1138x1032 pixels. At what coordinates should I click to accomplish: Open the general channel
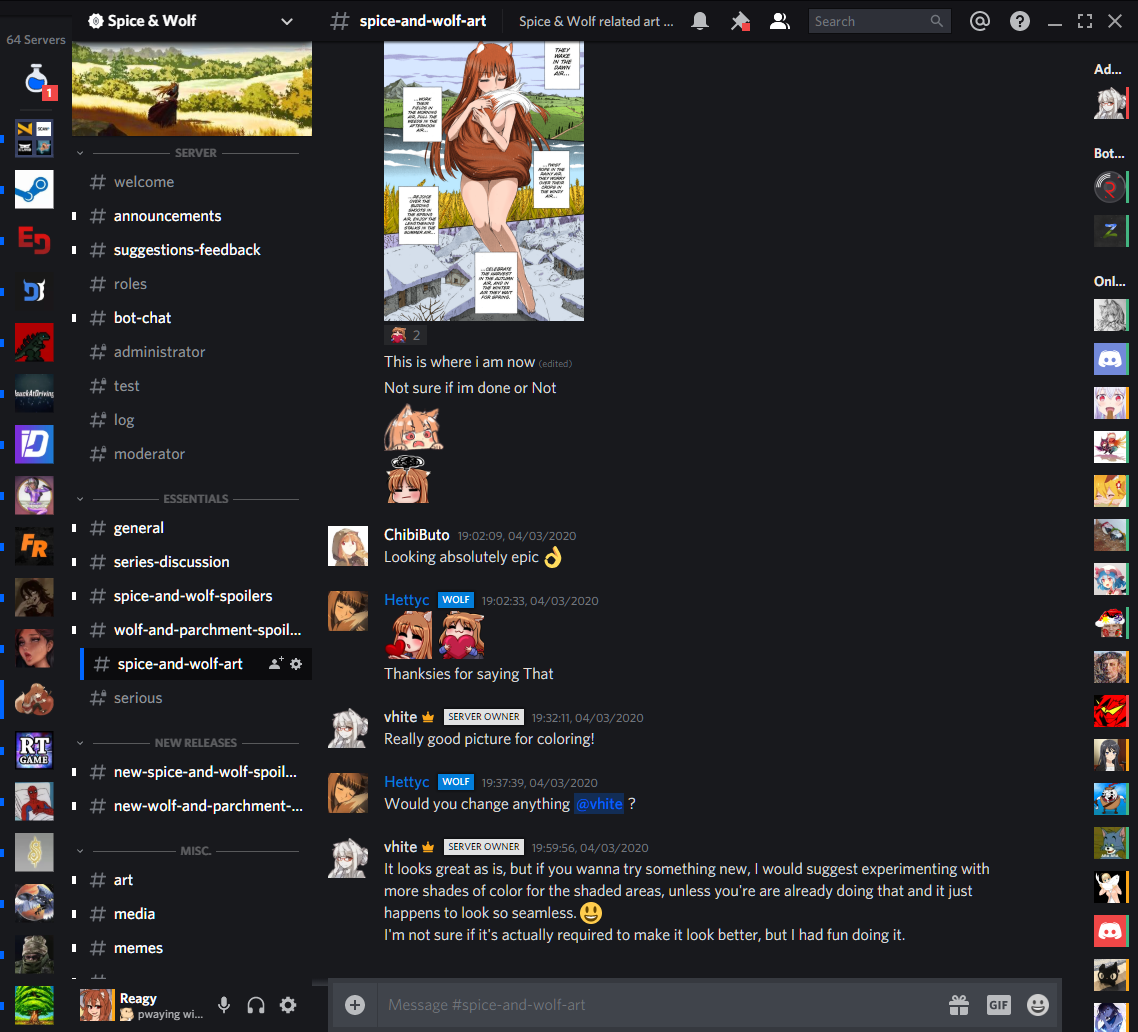(x=195, y=528)
